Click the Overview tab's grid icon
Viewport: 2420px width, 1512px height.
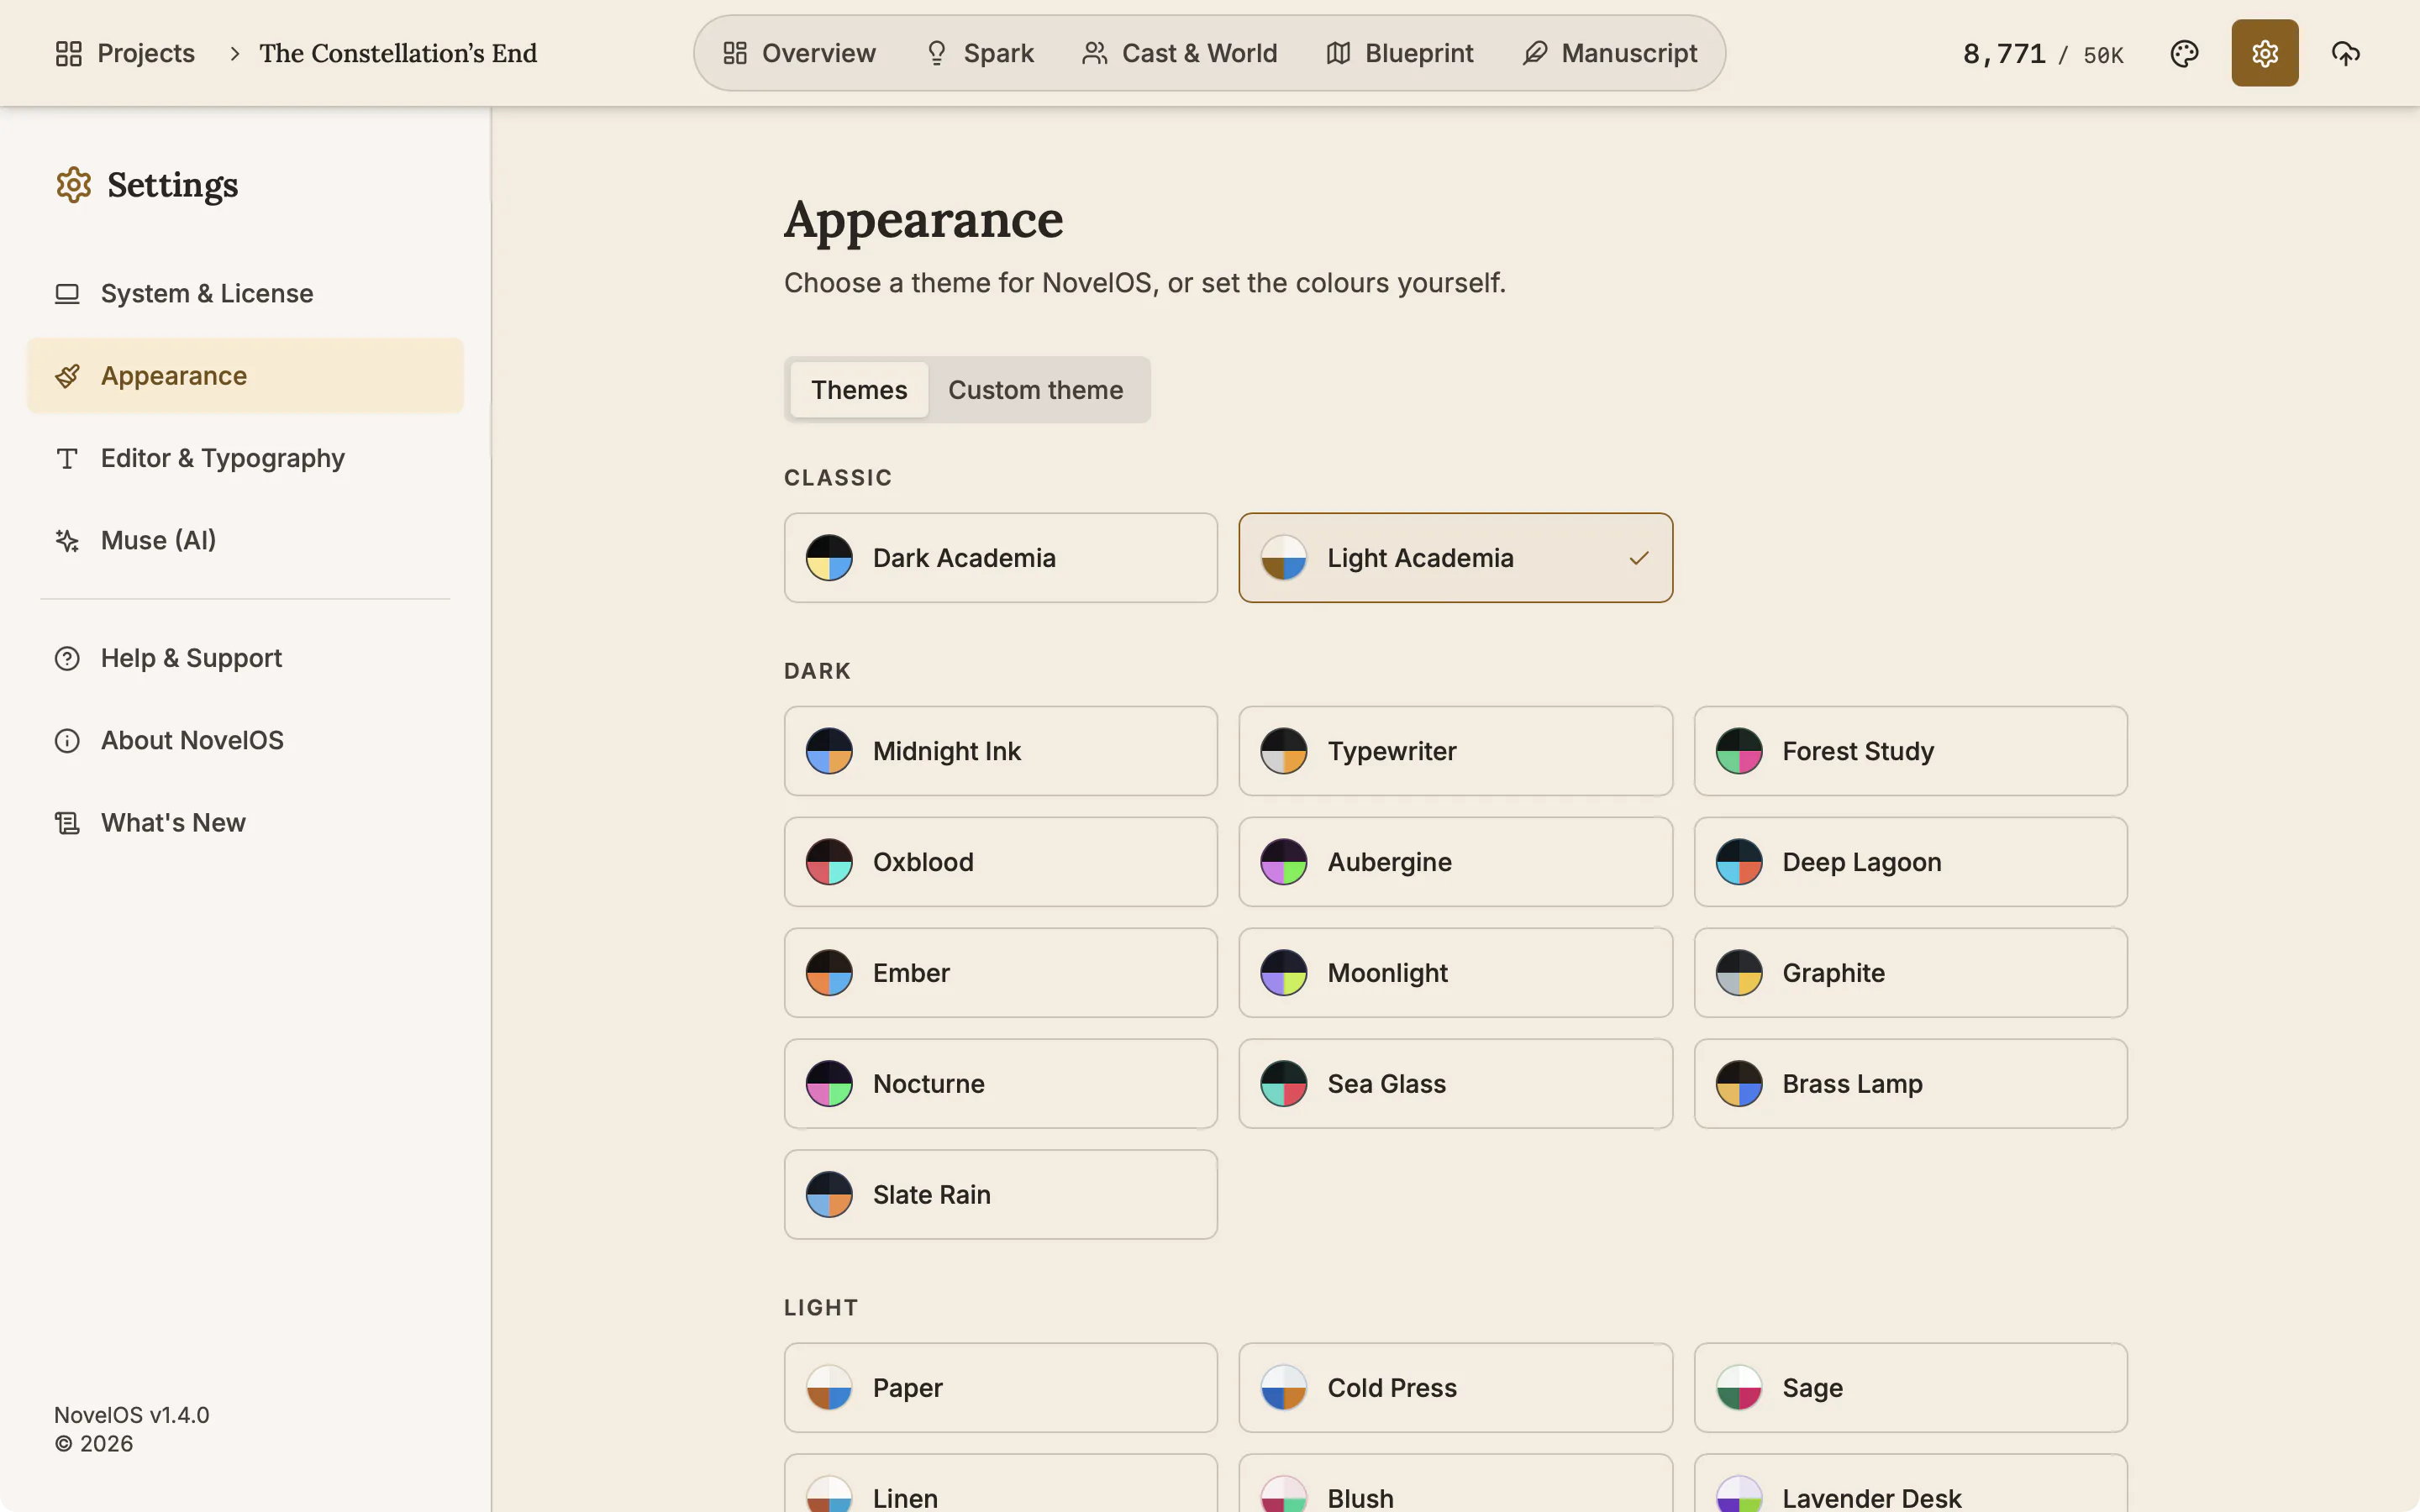[735, 53]
